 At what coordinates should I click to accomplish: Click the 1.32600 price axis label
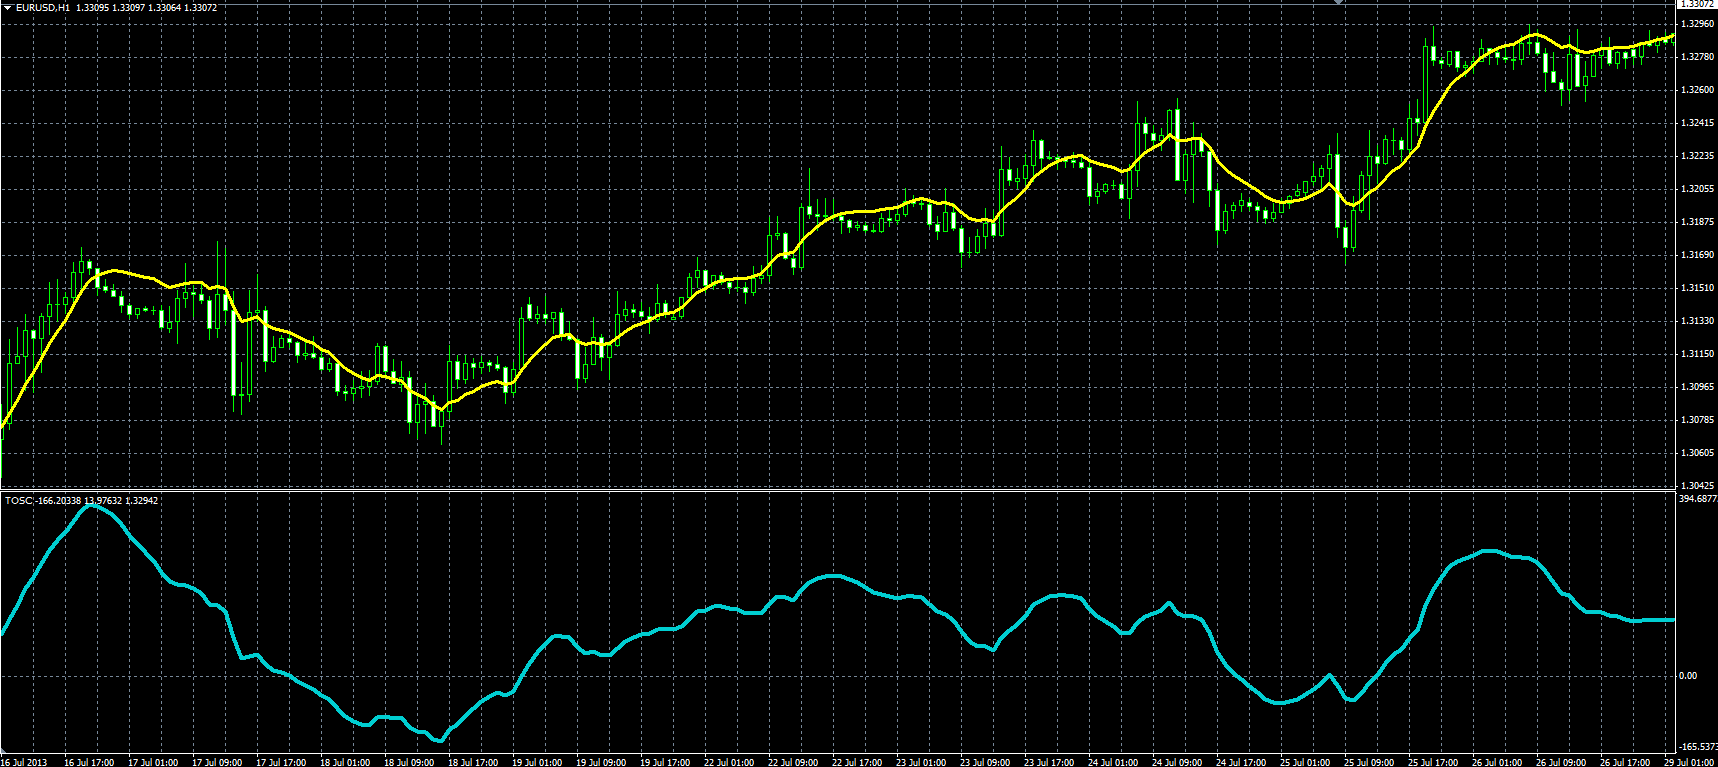pos(1696,90)
